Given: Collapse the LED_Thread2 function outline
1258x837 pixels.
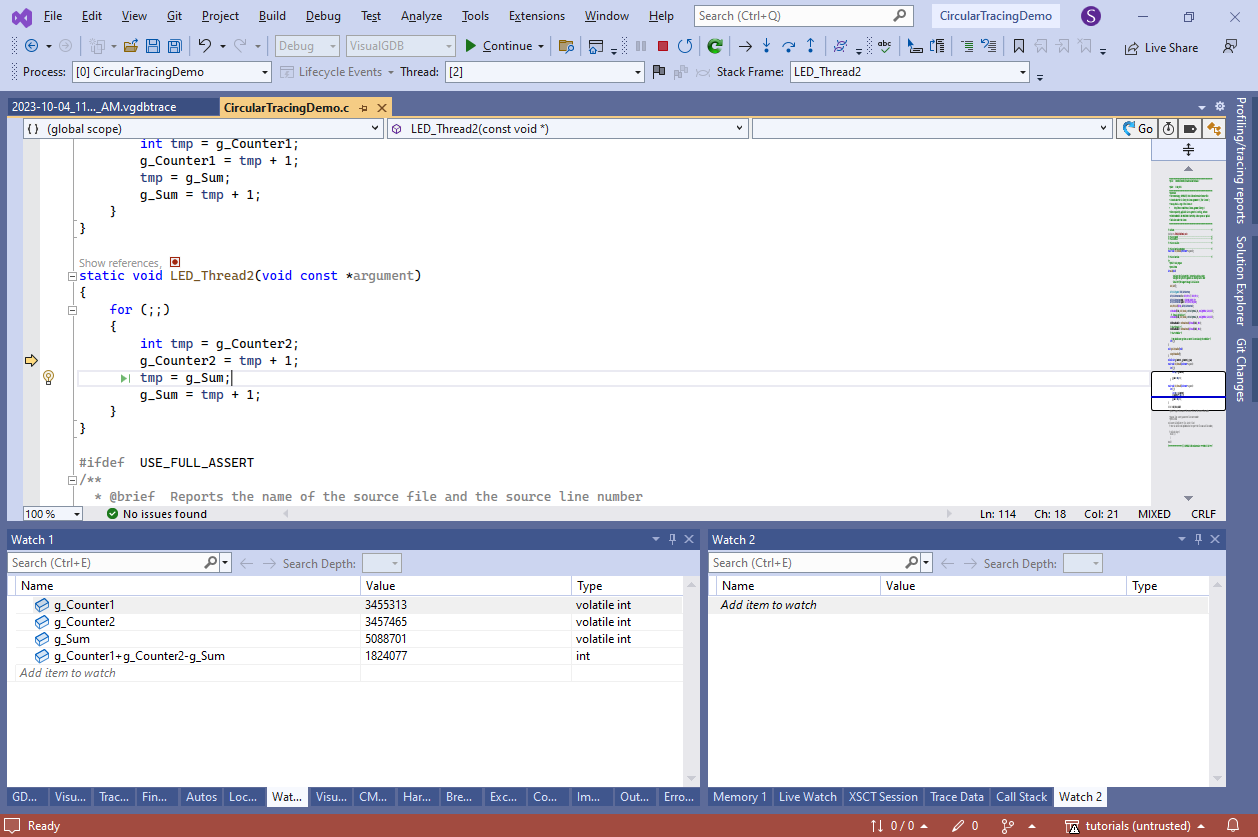Looking at the screenshot, I should [72, 276].
